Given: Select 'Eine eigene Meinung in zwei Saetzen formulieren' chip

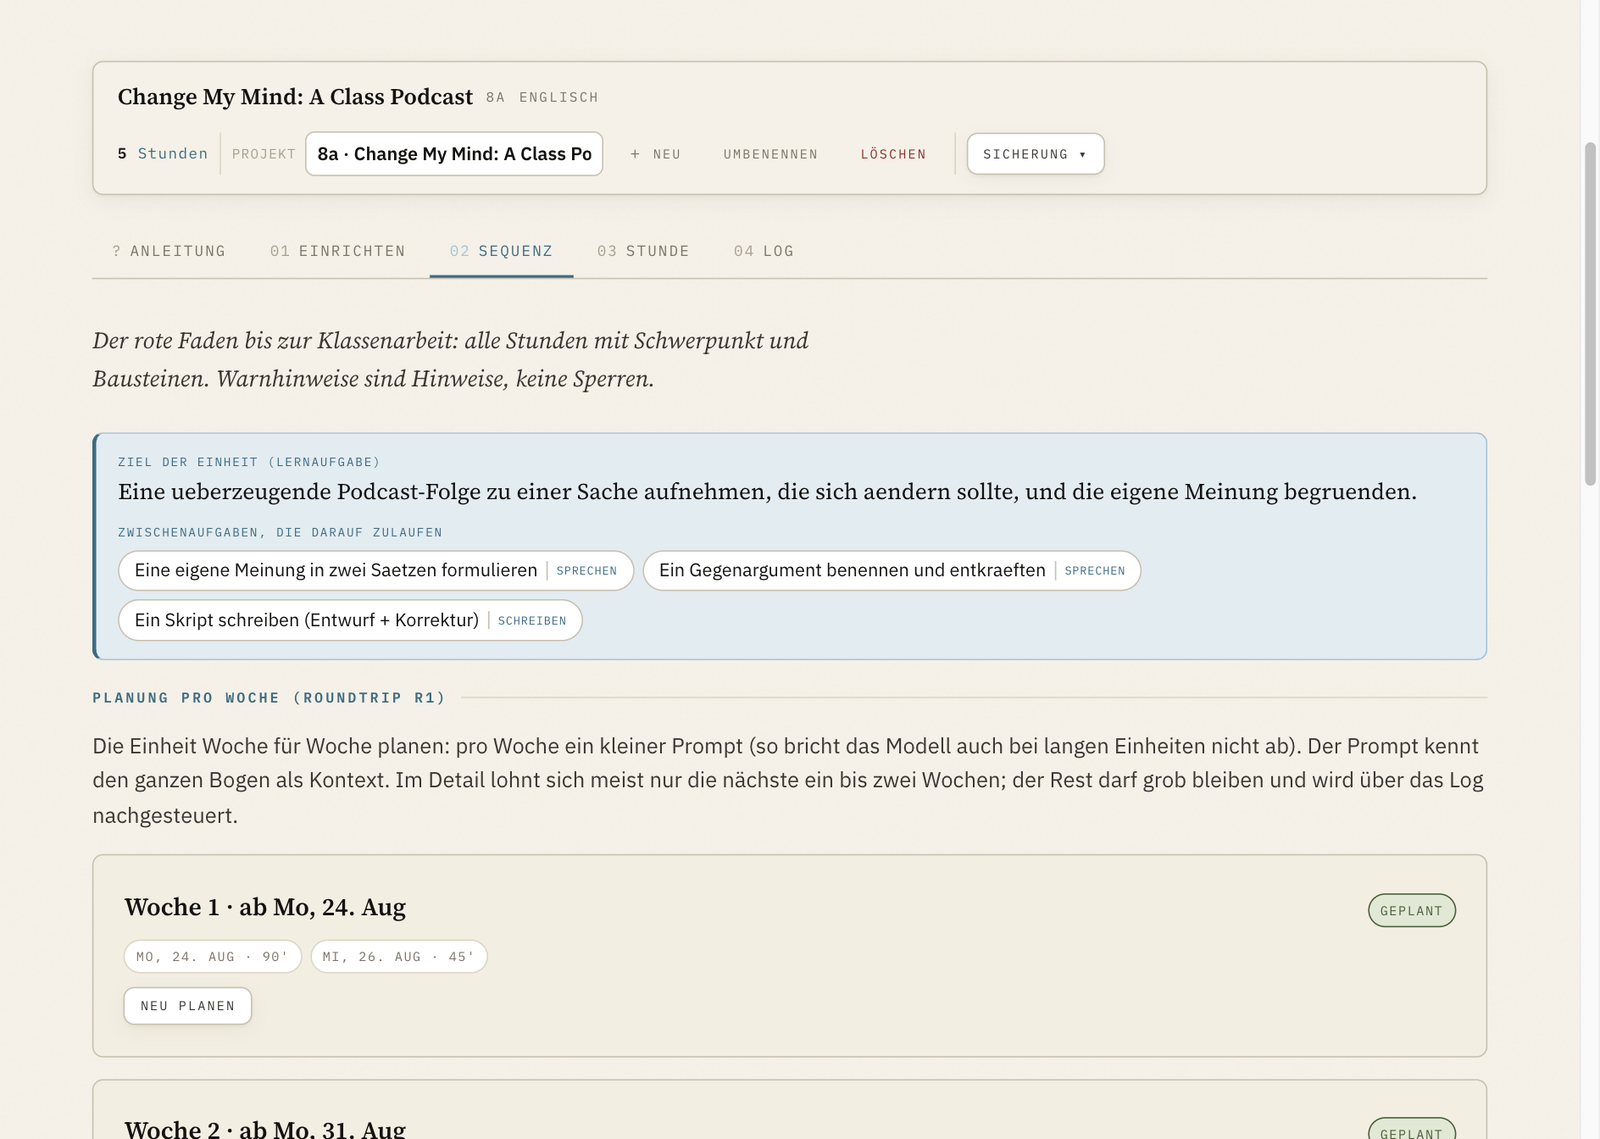Looking at the screenshot, I should [376, 571].
